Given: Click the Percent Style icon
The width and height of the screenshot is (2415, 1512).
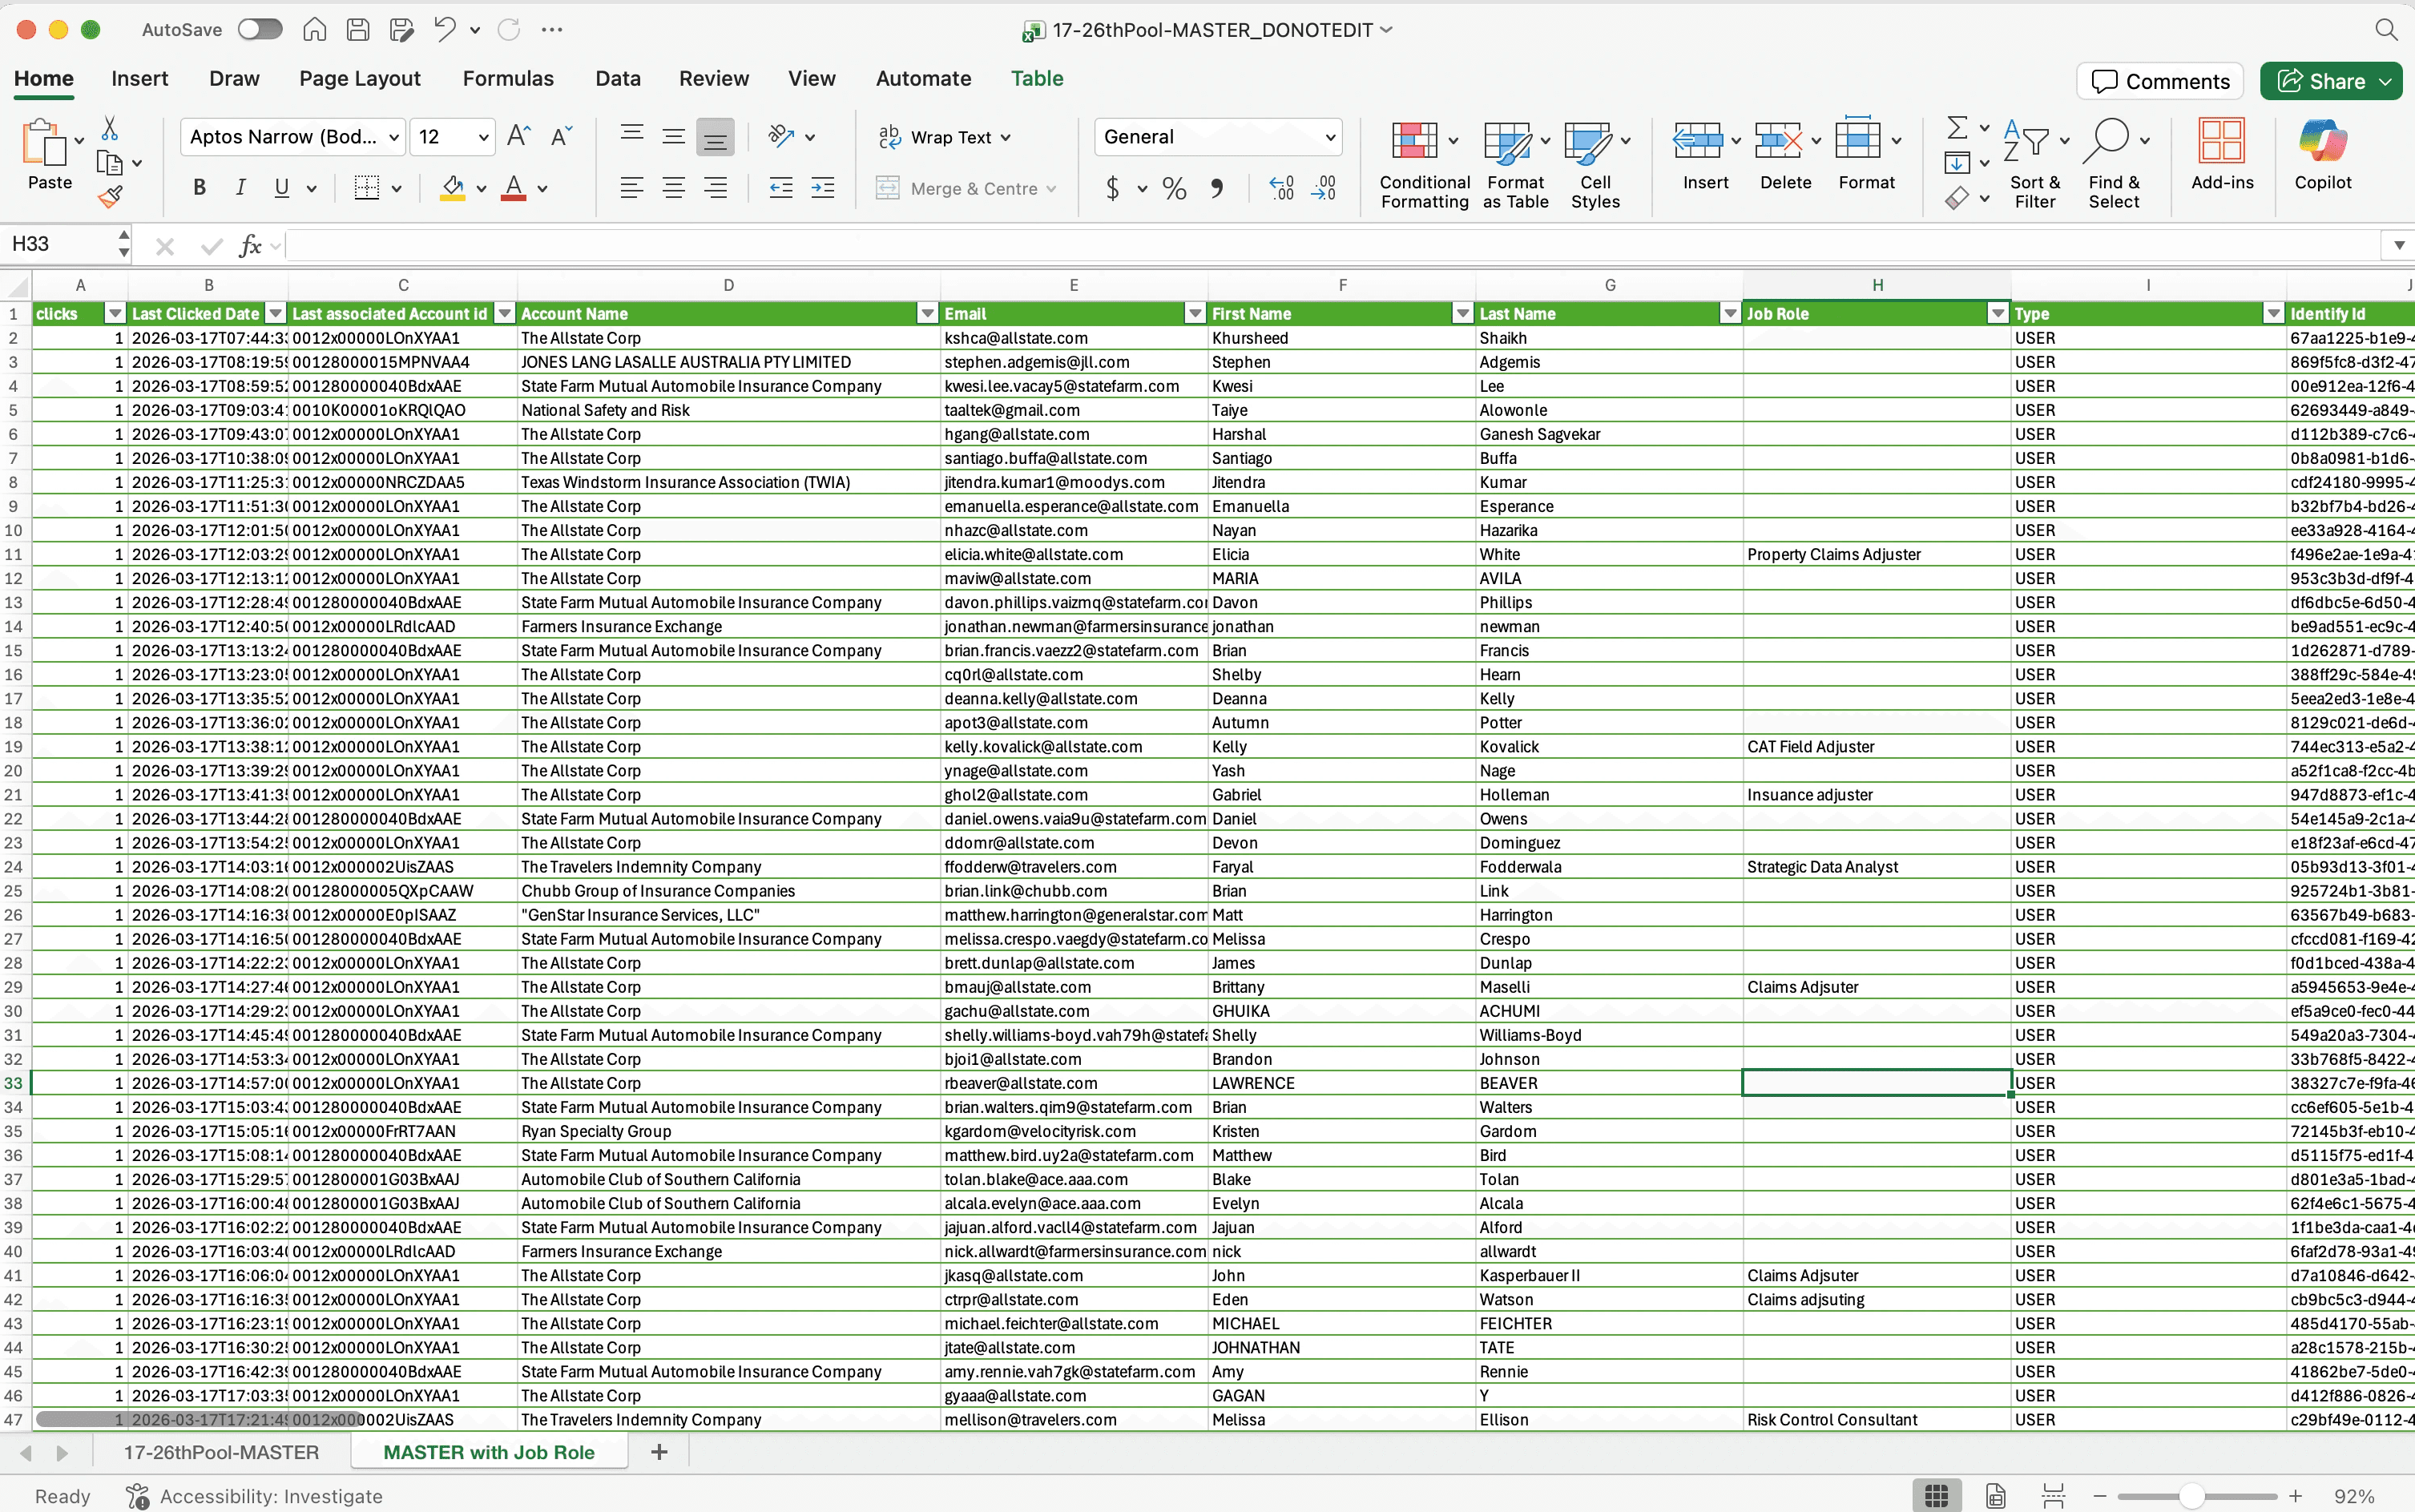Looking at the screenshot, I should click(1174, 188).
